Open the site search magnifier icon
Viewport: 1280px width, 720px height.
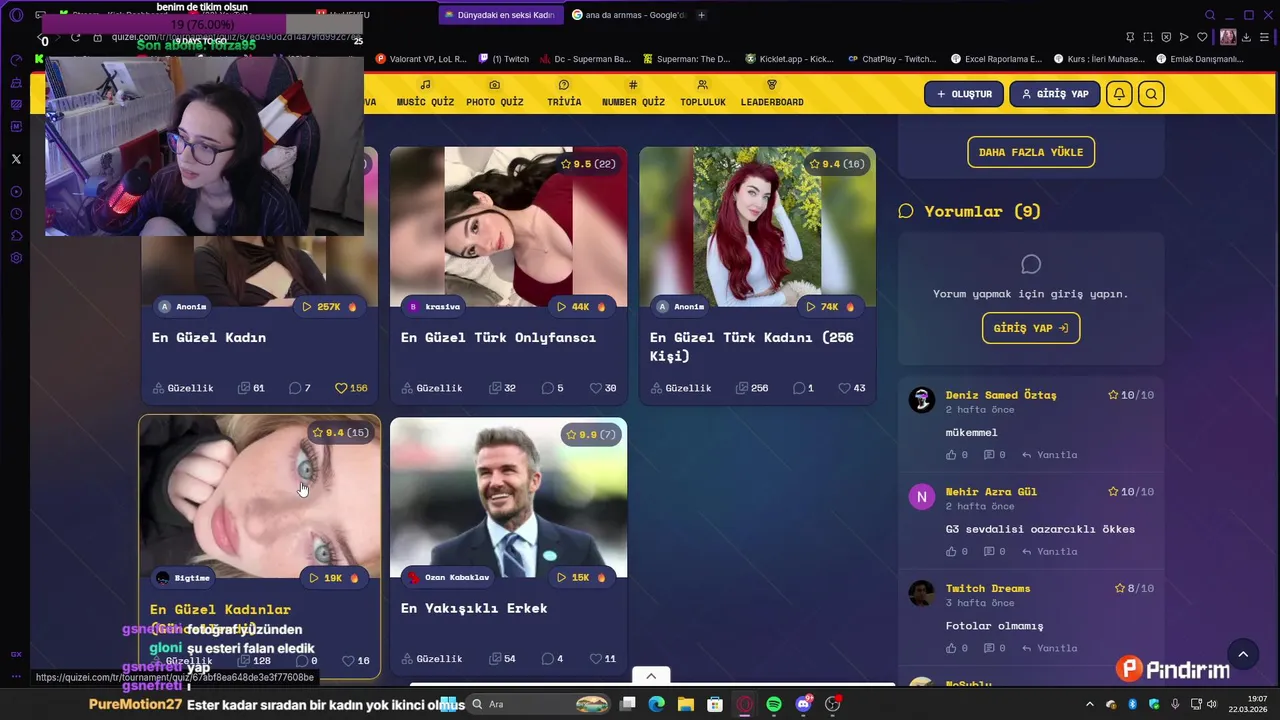[x=1151, y=94]
